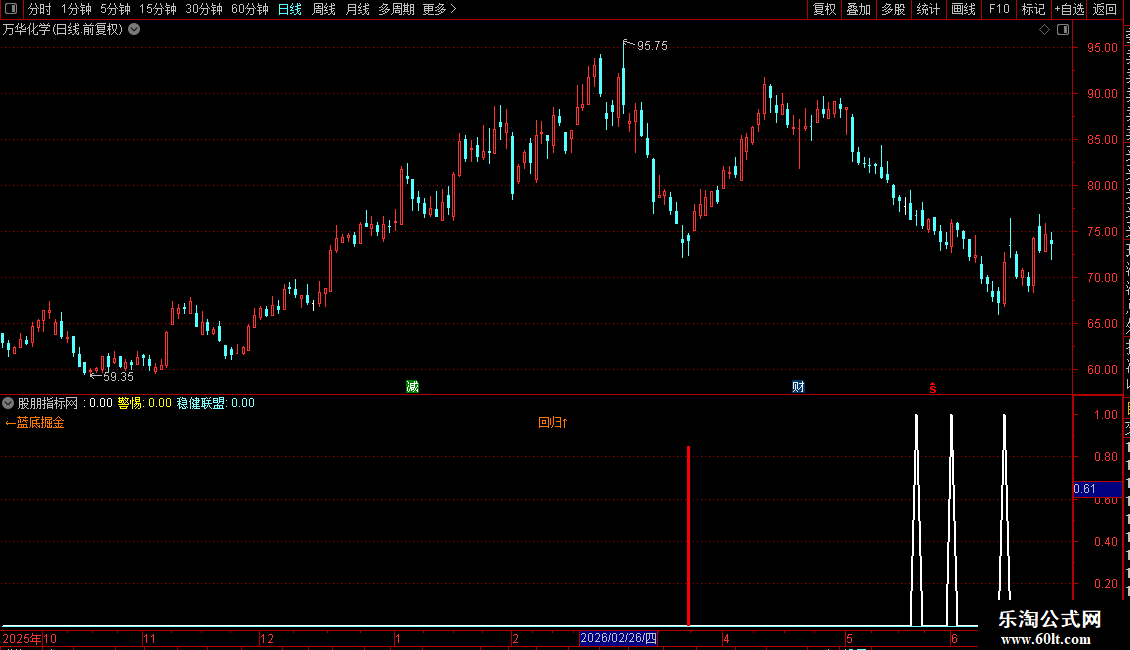Open 多股 multi-stock view
Viewport: 1130px width, 650px height.
(x=893, y=9)
